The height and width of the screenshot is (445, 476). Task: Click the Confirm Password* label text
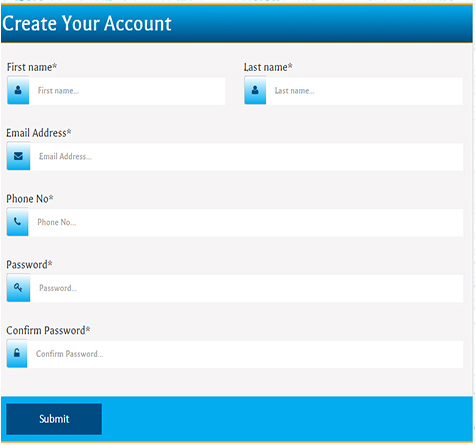pyautogui.click(x=48, y=330)
